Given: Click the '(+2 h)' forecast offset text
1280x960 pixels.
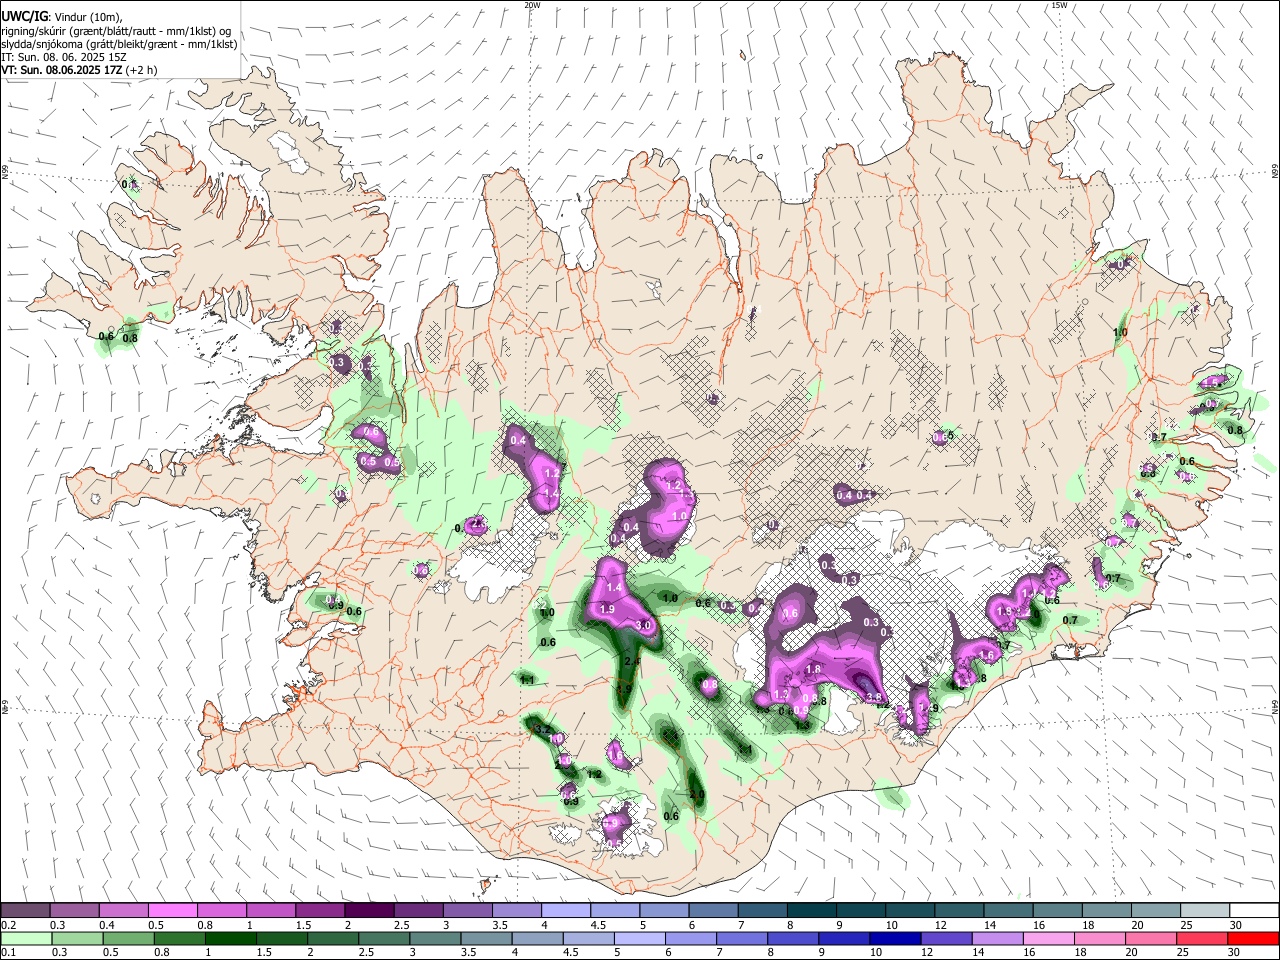Looking at the screenshot, I should [141, 70].
